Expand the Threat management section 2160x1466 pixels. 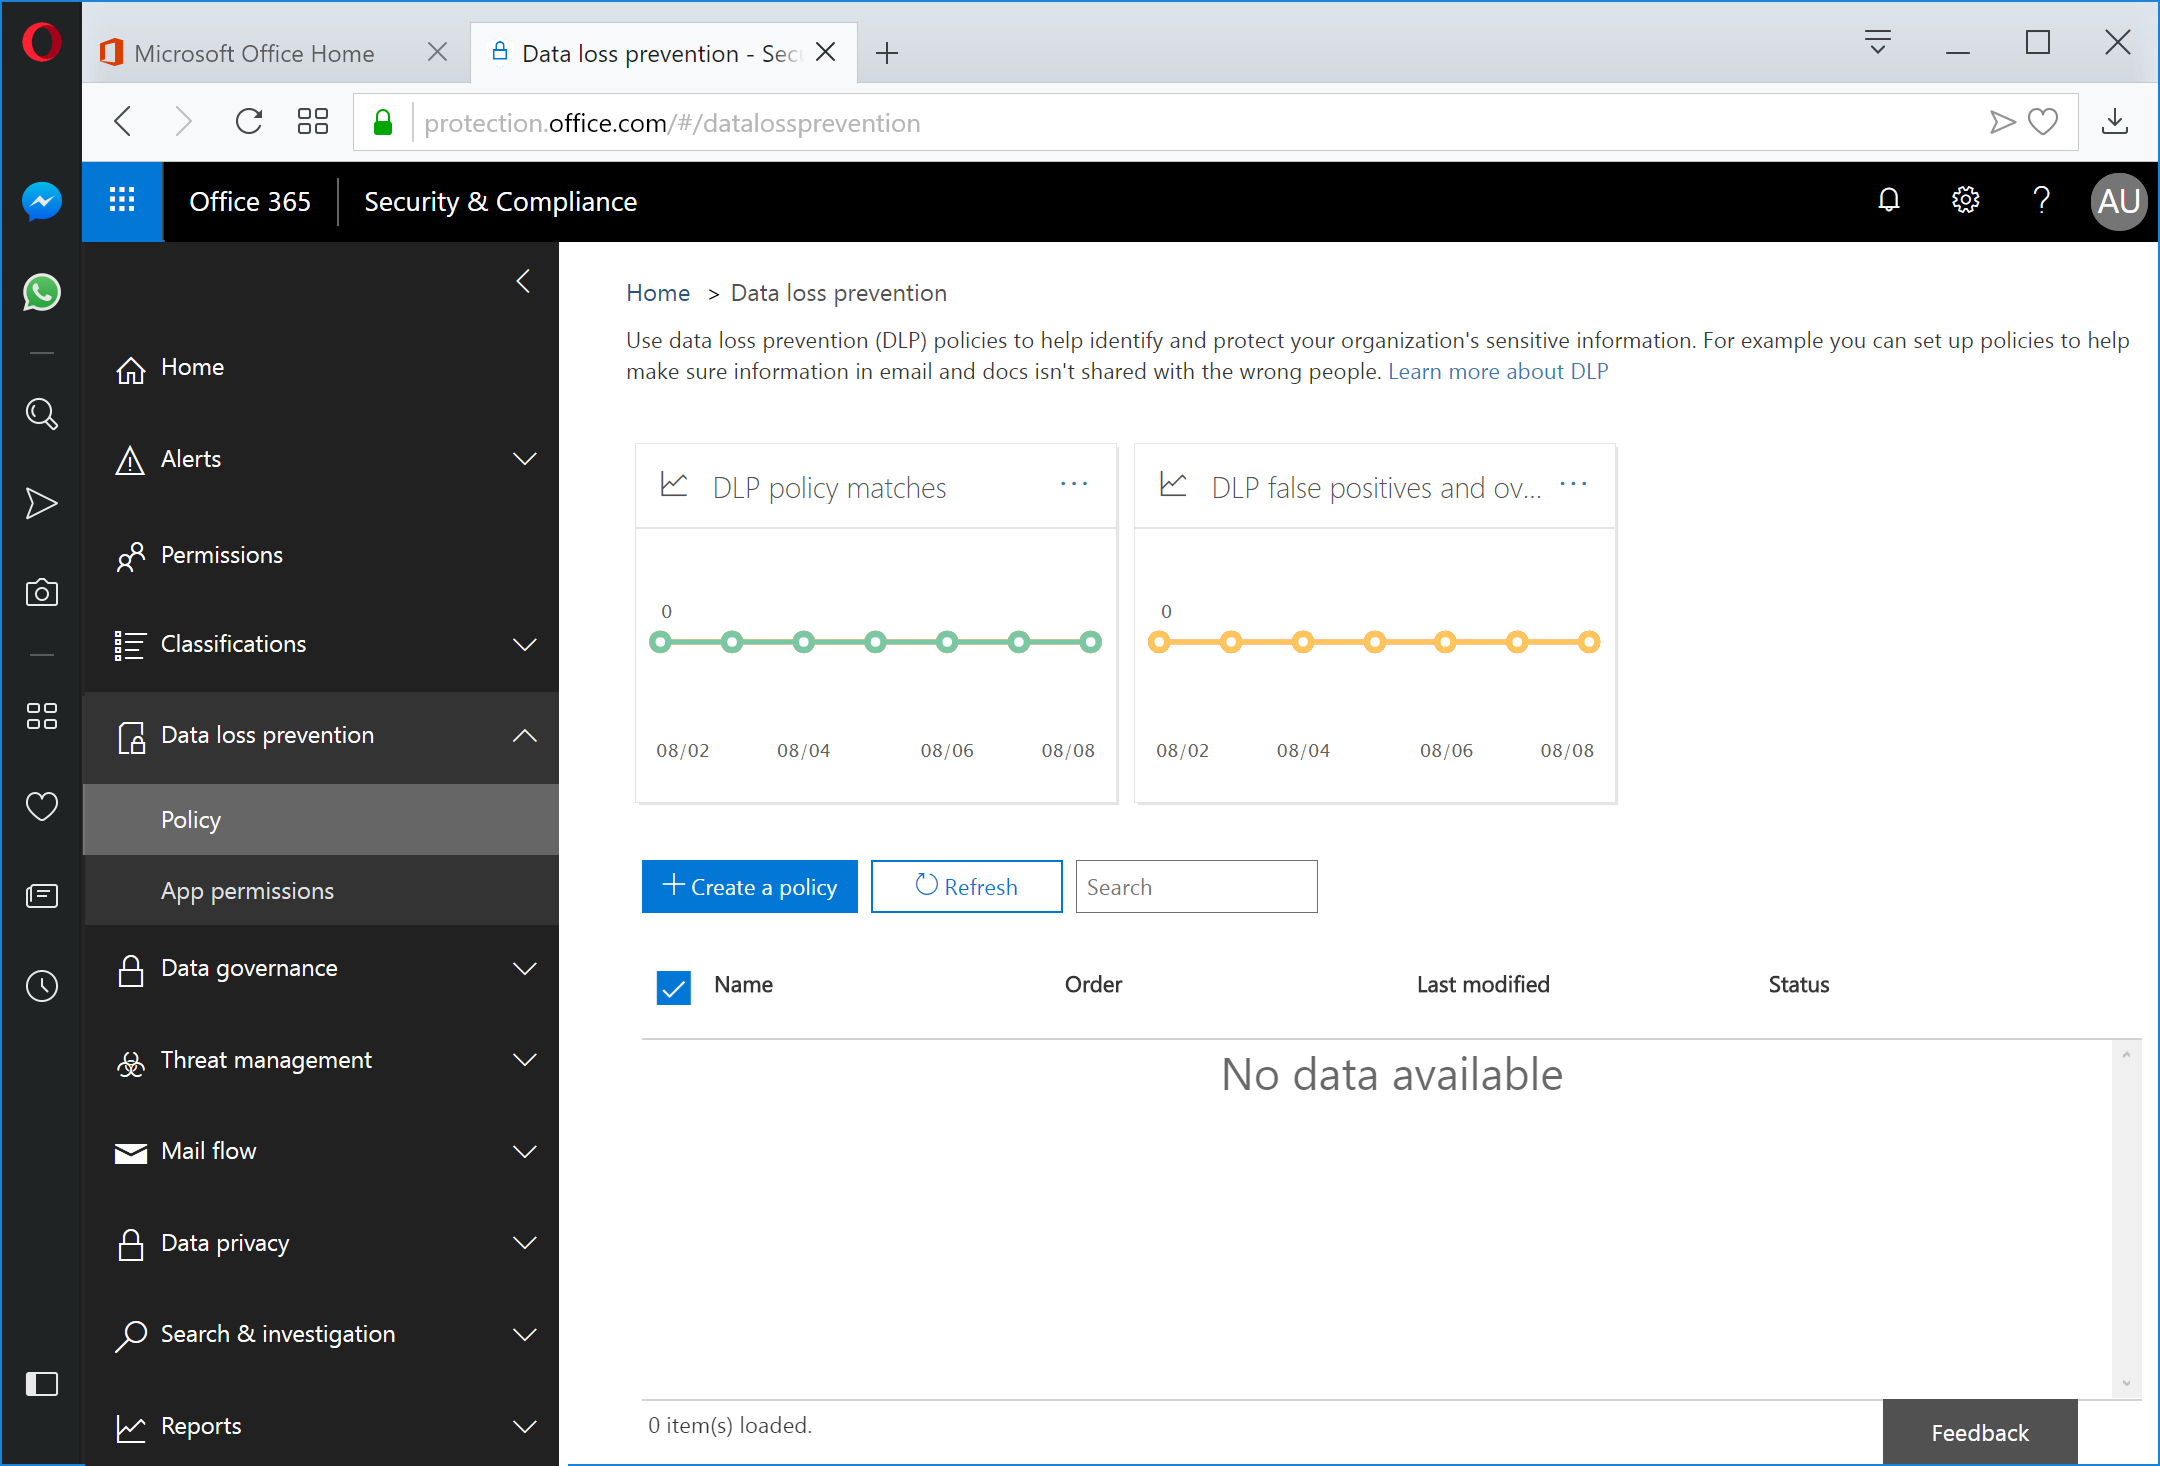pyautogui.click(x=266, y=1060)
